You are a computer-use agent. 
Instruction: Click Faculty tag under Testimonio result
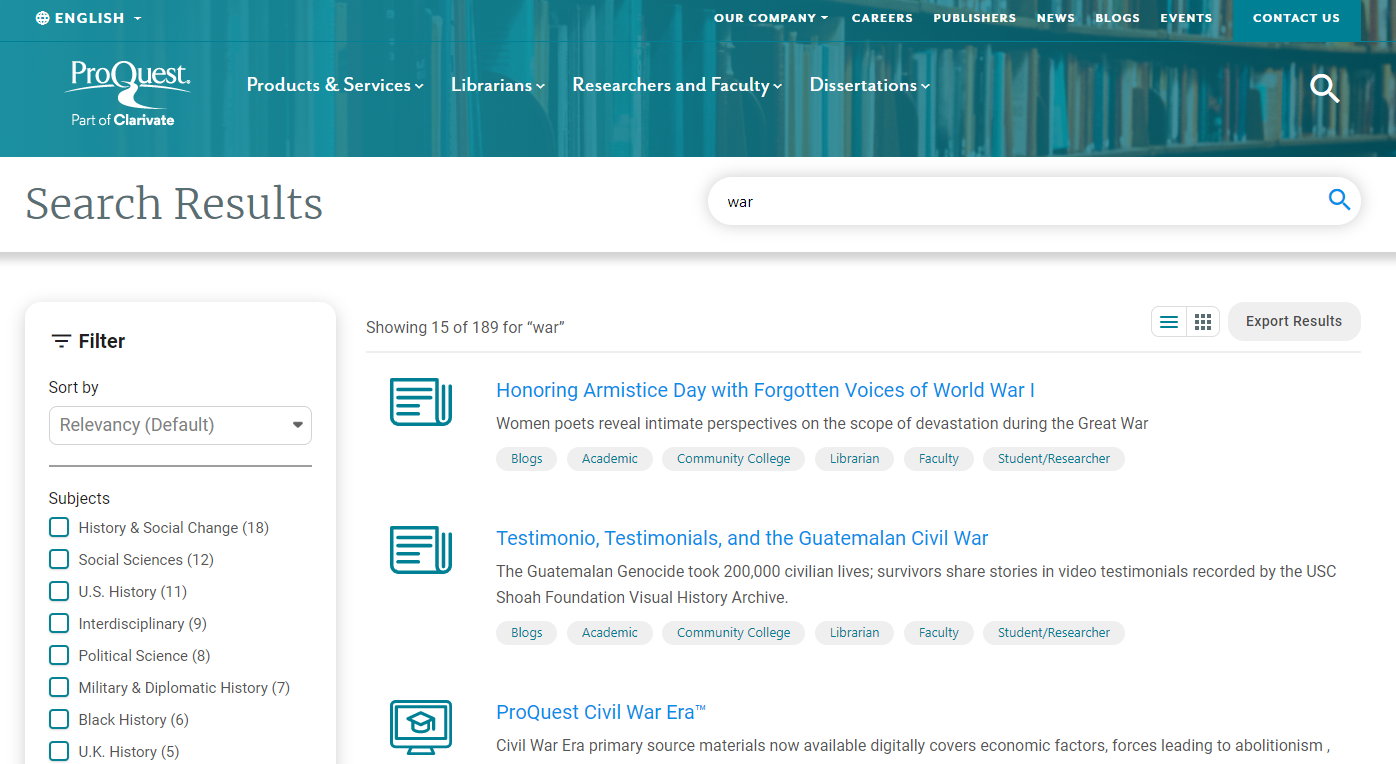coord(939,633)
